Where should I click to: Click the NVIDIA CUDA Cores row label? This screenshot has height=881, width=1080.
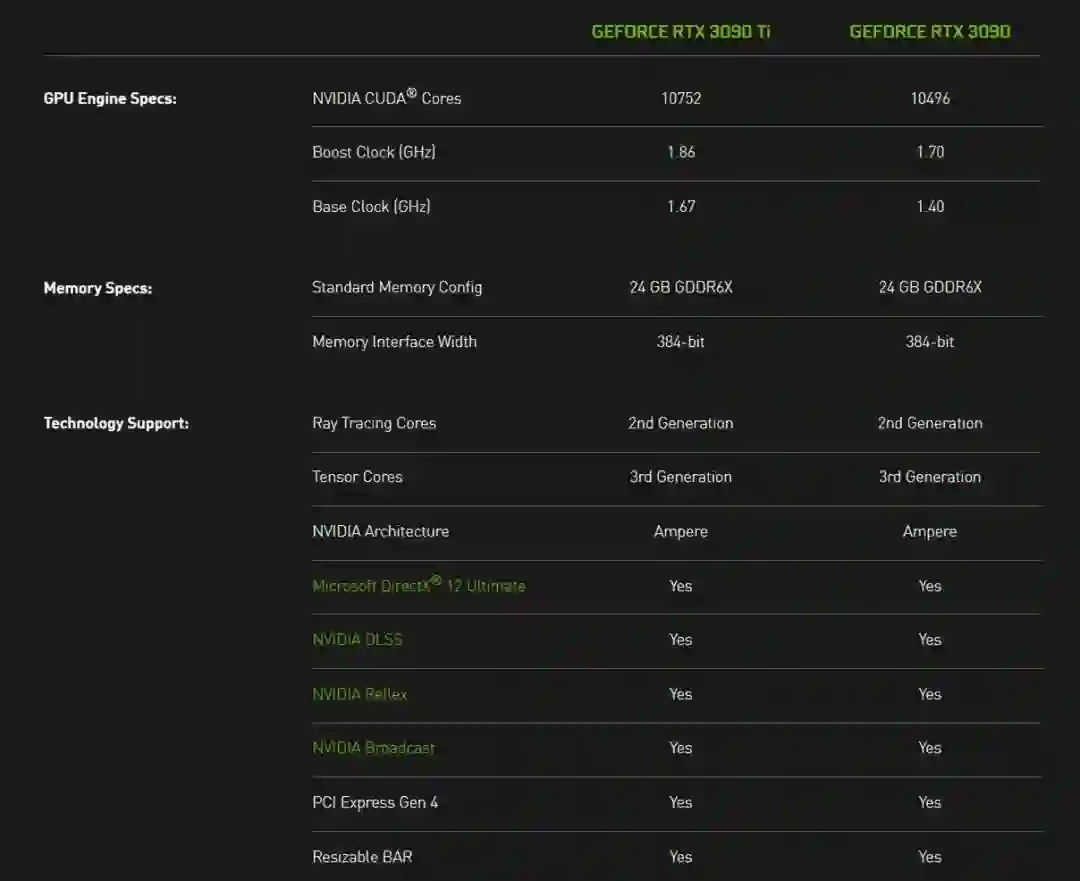click(x=386, y=98)
